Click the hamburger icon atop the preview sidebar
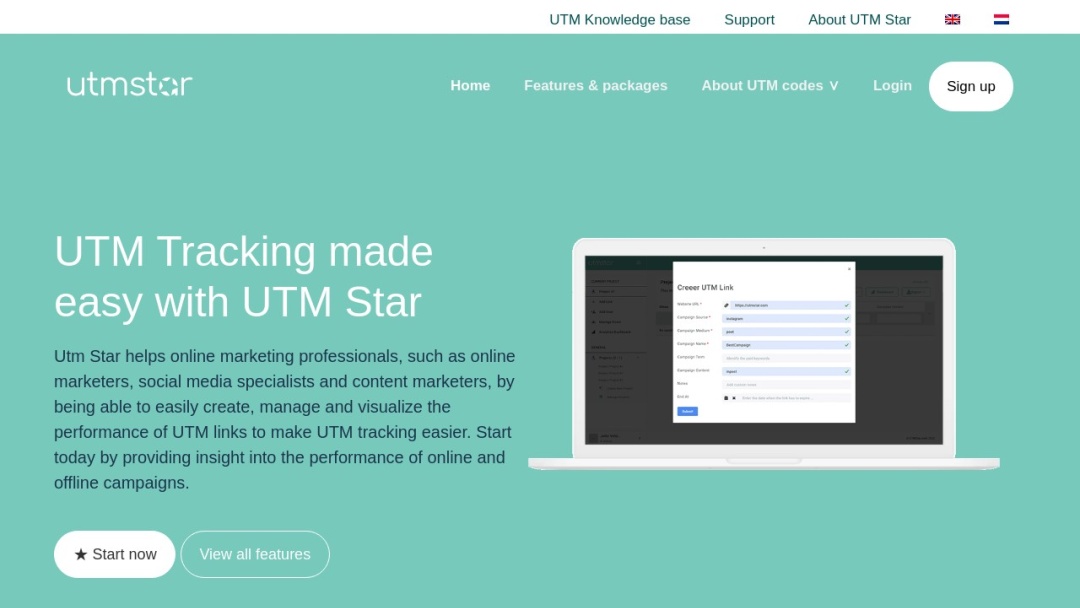The width and height of the screenshot is (1080, 608). [639, 262]
